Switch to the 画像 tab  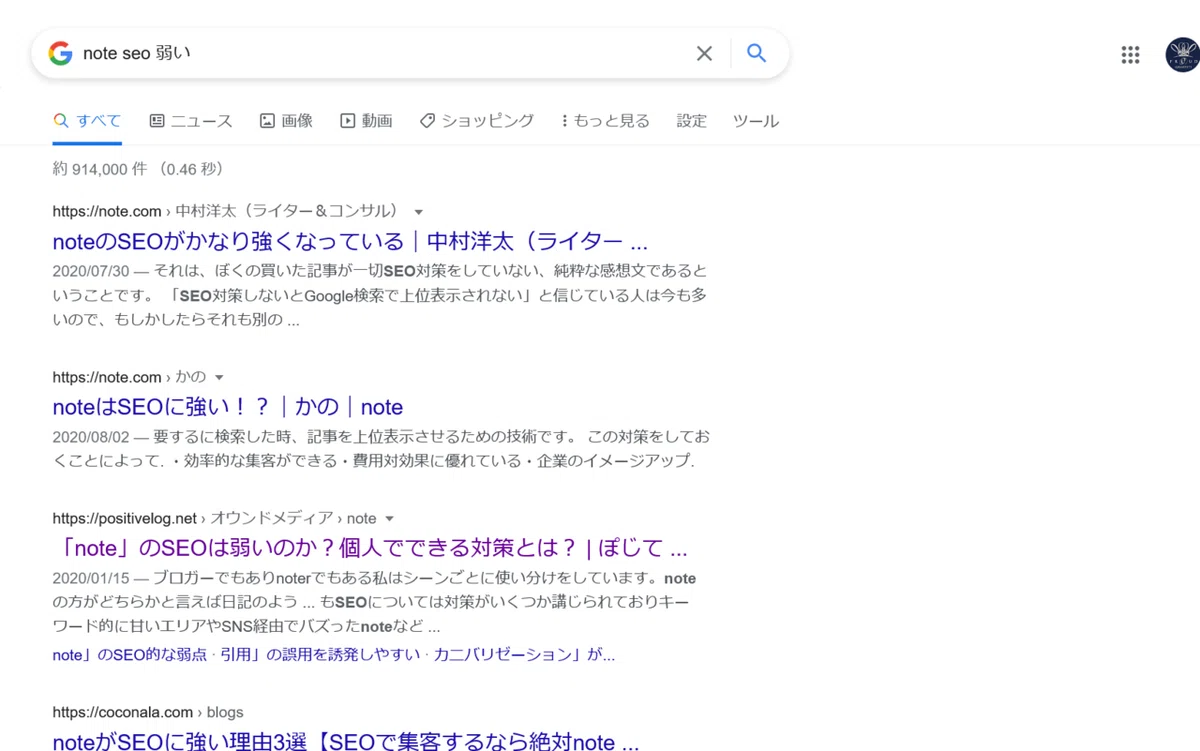(x=286, y=121)
